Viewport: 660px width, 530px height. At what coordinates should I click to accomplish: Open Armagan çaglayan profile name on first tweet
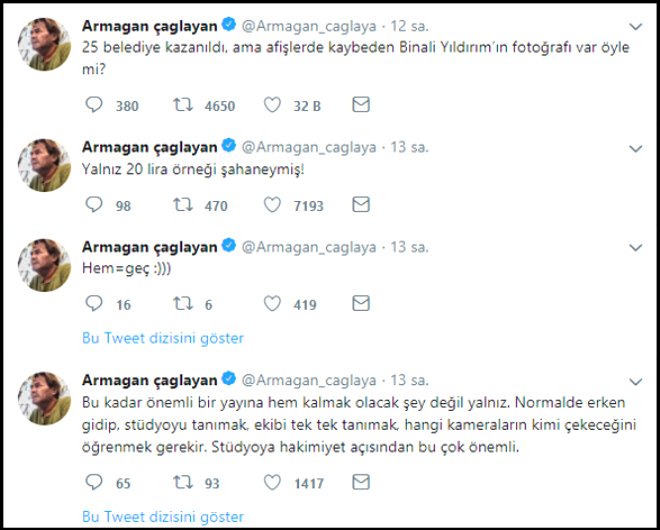(x=149, y=26)
